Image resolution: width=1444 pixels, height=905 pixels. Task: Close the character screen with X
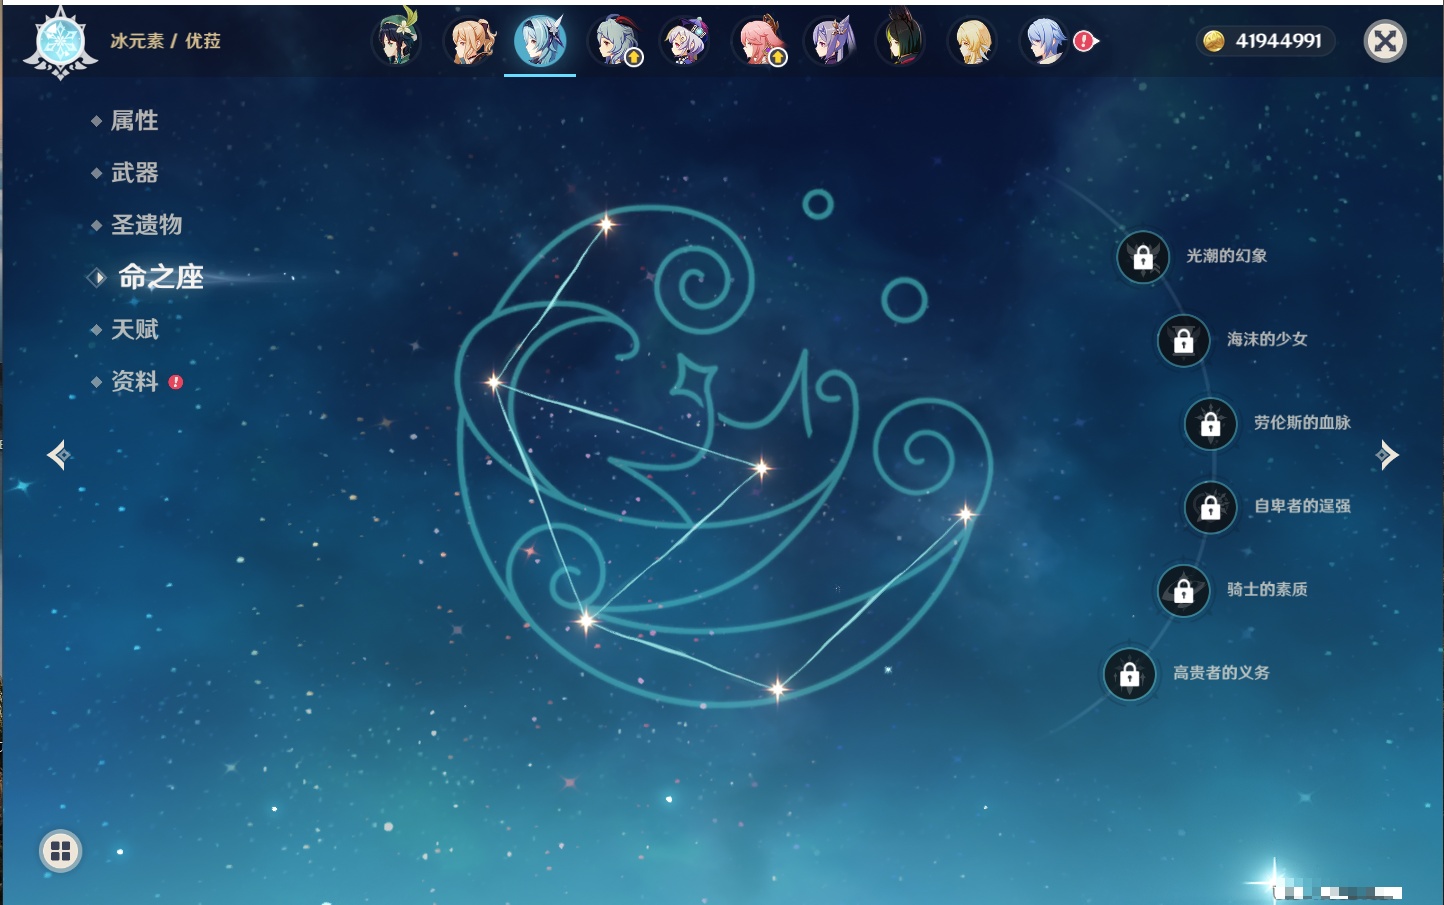[x=1385, y=41]
